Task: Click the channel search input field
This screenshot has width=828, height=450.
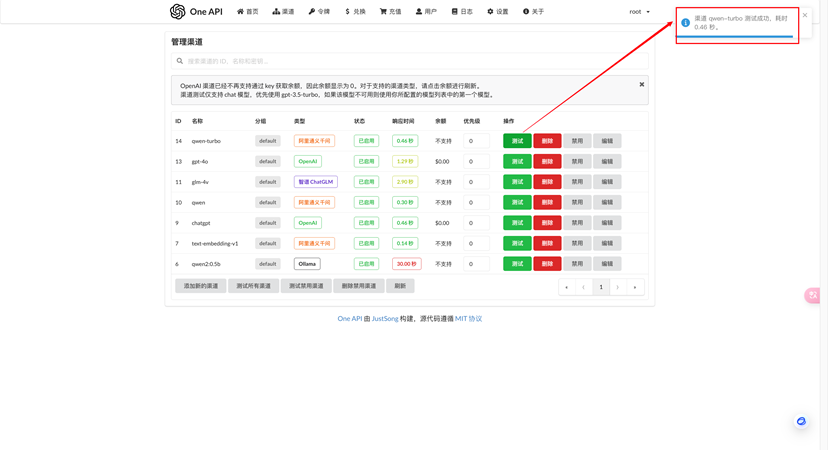Action: click(x=410, y=61)
